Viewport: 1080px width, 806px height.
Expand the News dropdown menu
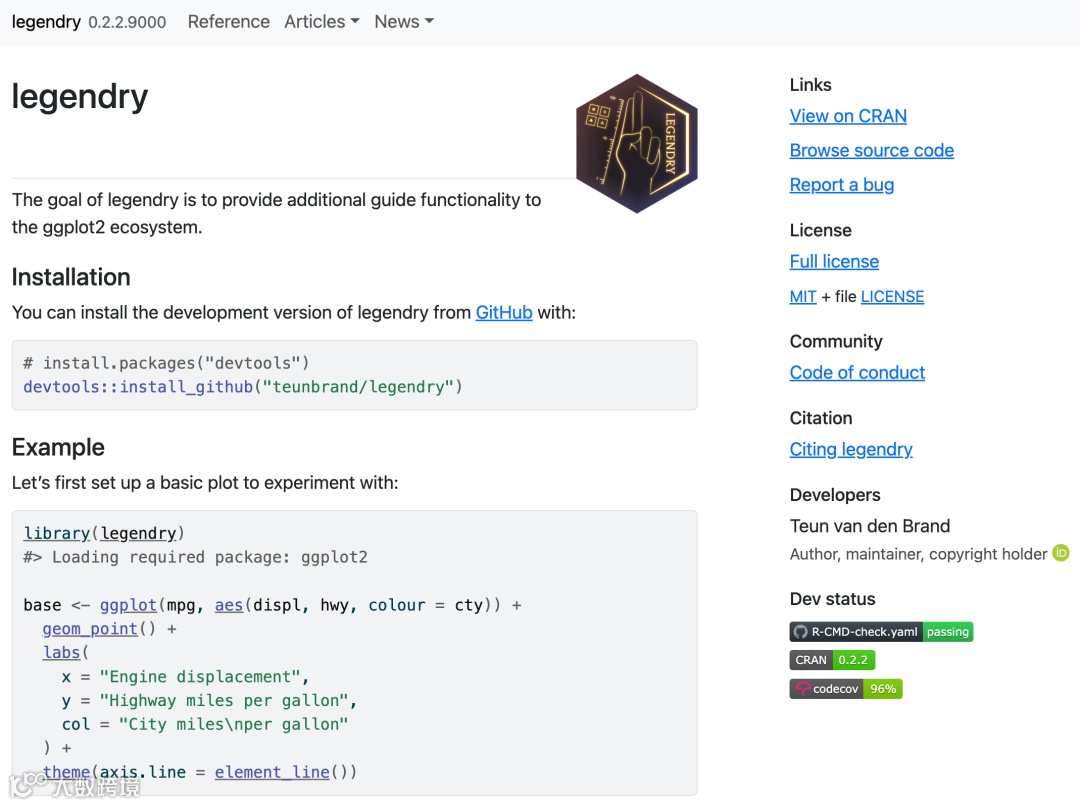(x=403, y=22)
